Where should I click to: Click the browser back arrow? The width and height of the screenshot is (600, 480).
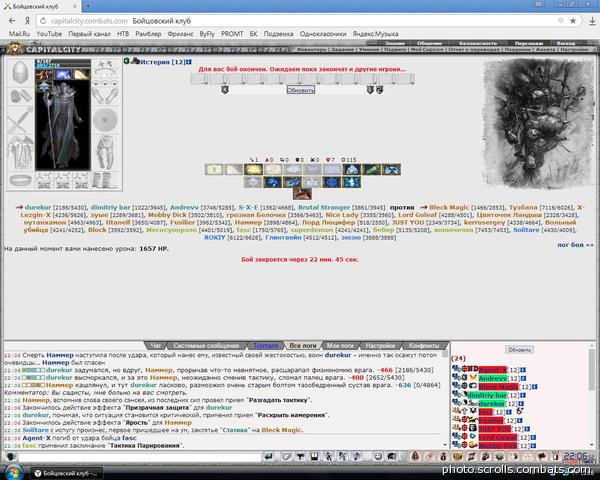[12, 21]
